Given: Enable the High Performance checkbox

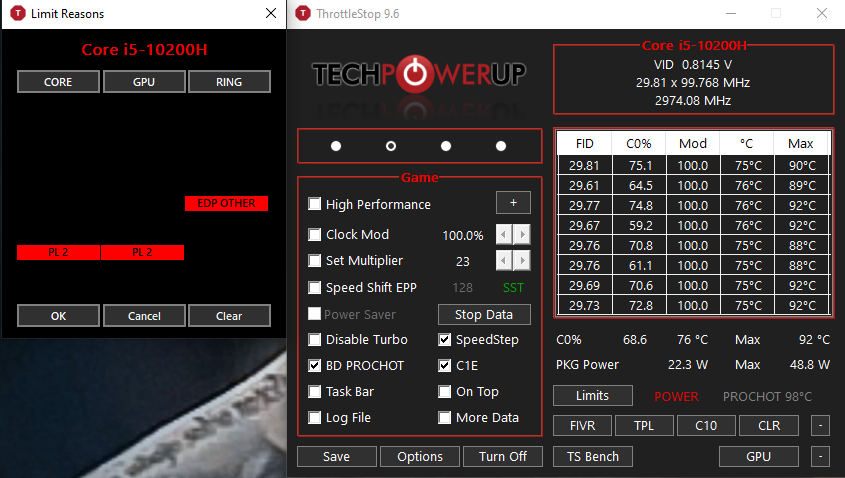Looking at the screenshot, I should (314, 204).
